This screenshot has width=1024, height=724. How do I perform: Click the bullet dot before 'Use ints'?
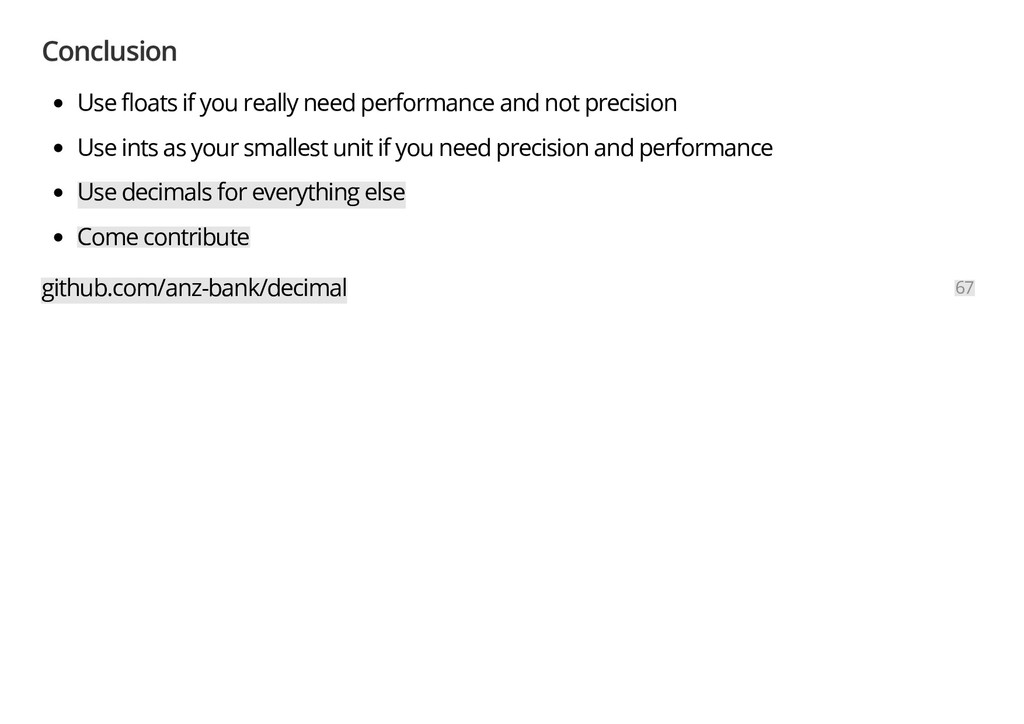pos(59,149)
